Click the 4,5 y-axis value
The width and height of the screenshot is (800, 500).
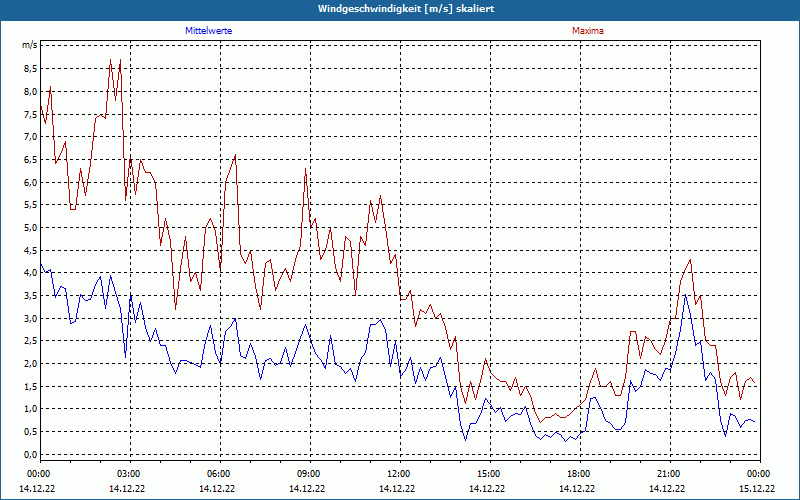click(31, 251)
